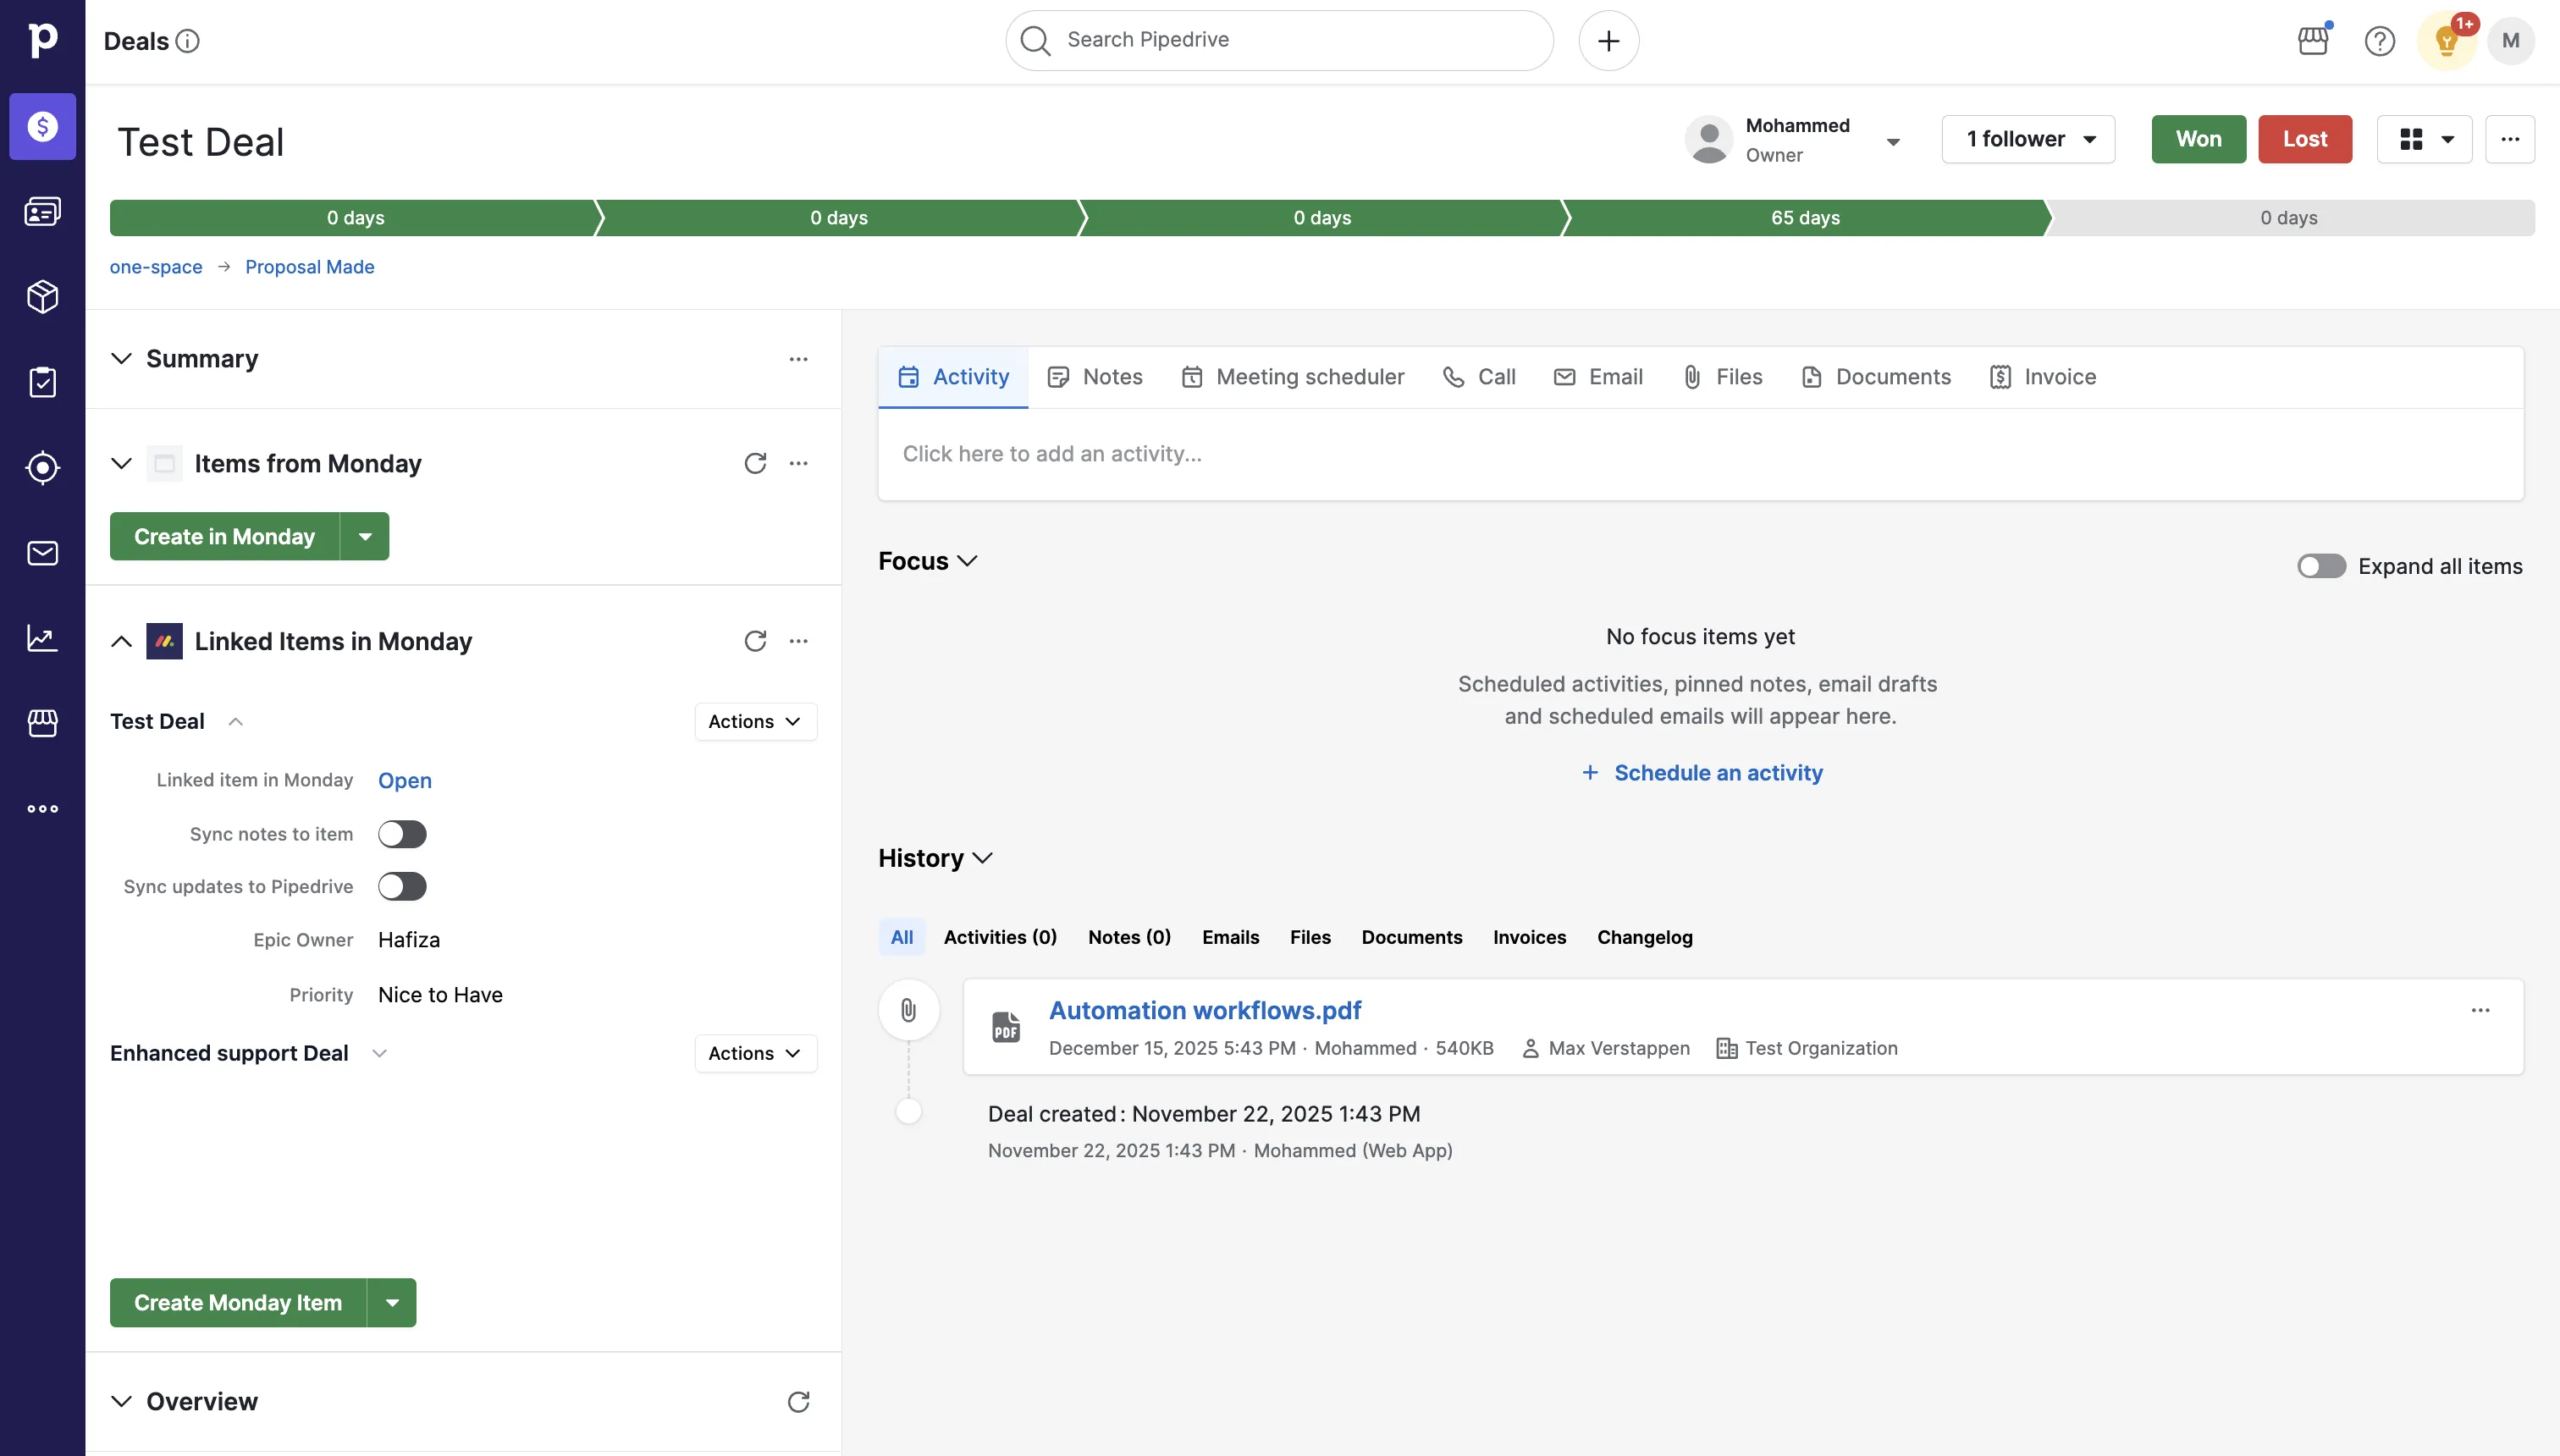
Task: Open Products cube icon in sidebar
Action: 42,296
